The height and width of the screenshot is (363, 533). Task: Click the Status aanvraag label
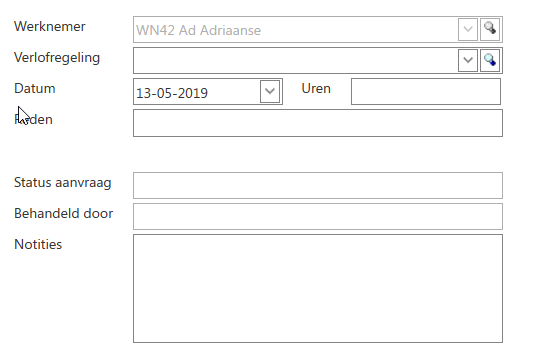pos(63,183)
